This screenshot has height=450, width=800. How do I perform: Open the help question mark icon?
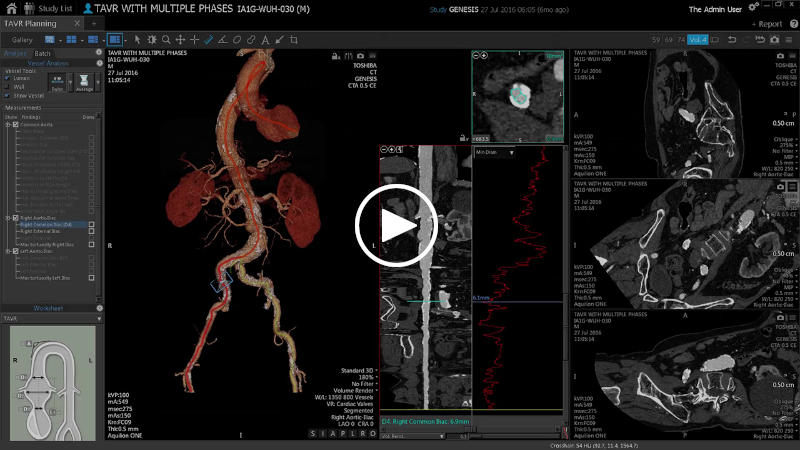coord(793,24)
